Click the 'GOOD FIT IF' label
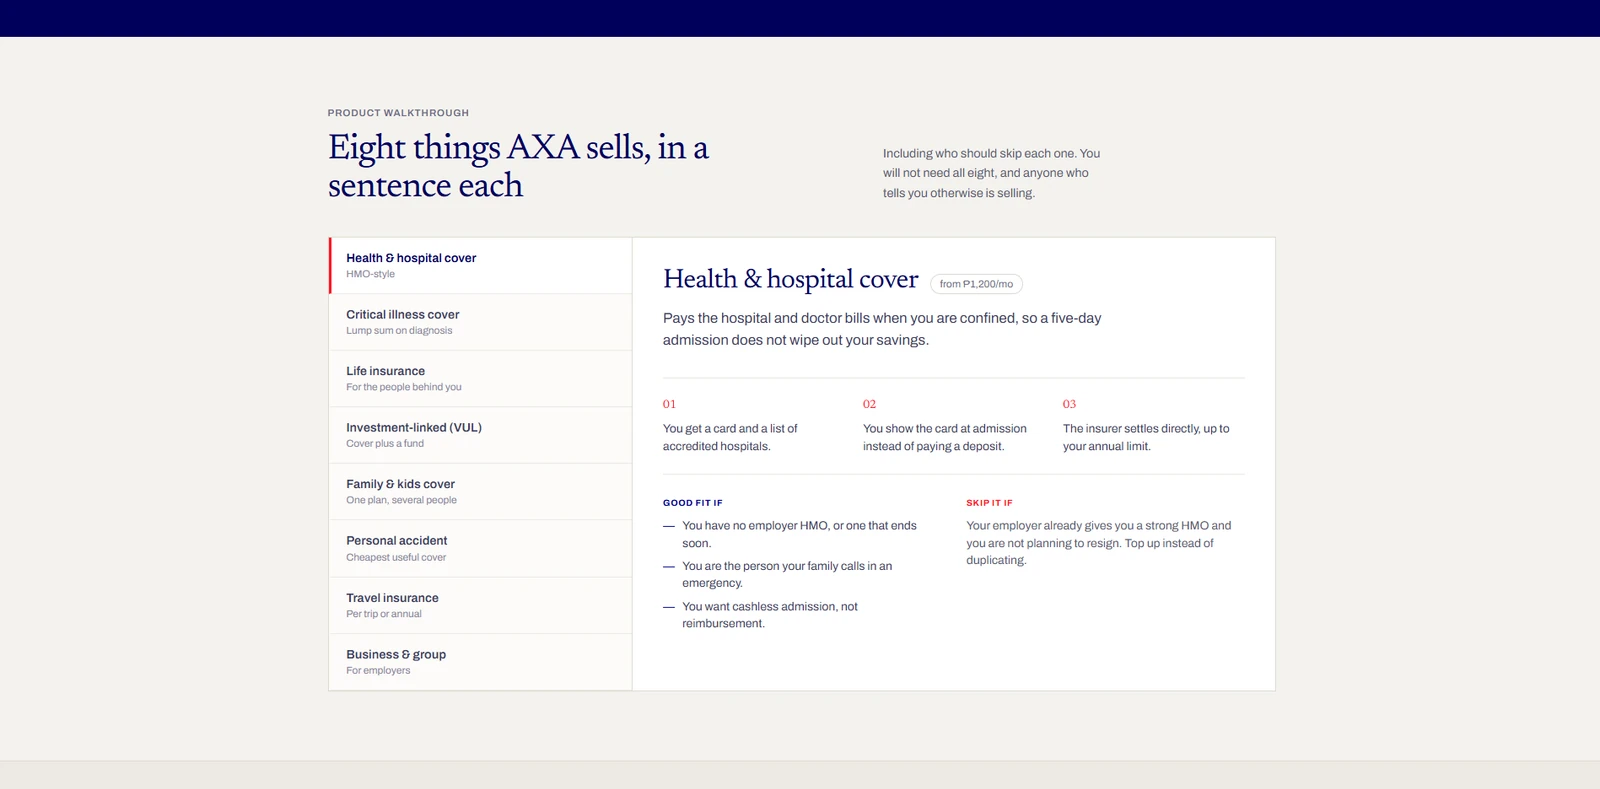The height and width of the screenshot is (789, 1600). (692, 503)
